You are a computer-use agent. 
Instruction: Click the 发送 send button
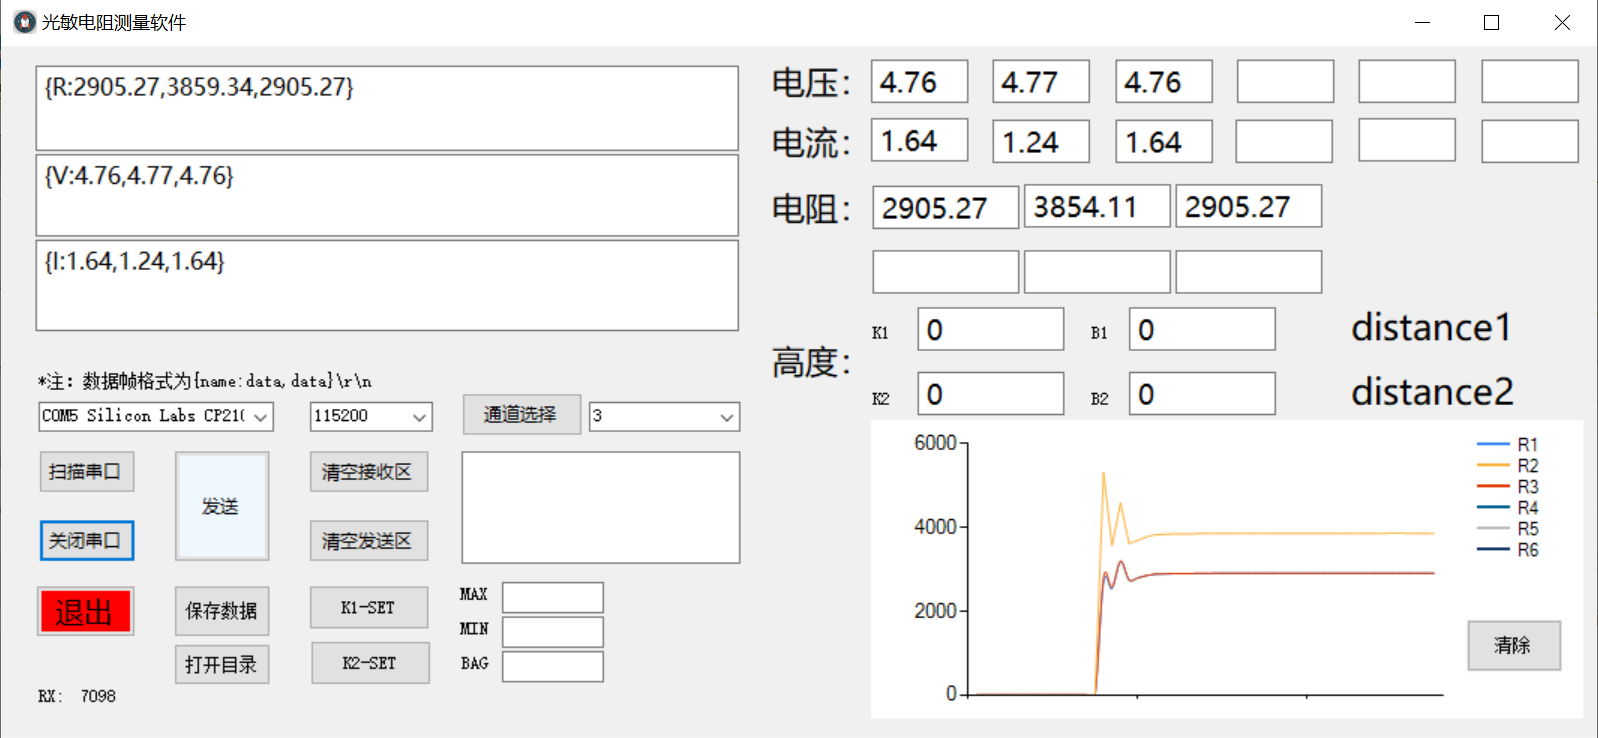coord(222,506)
